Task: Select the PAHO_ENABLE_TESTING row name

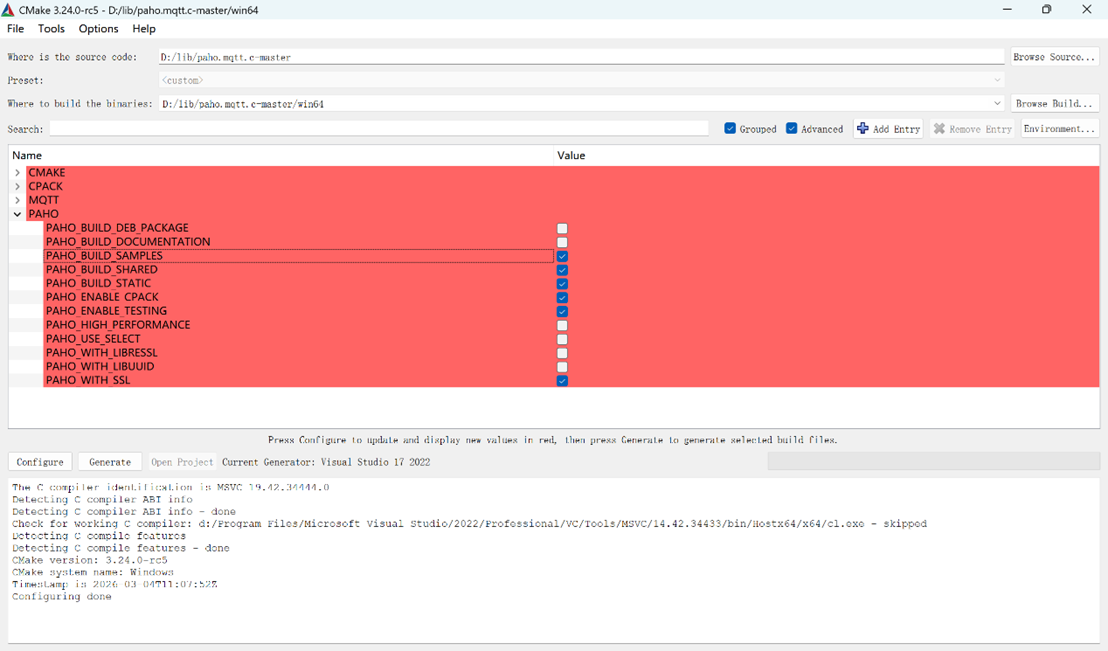Action: [106, 311]
